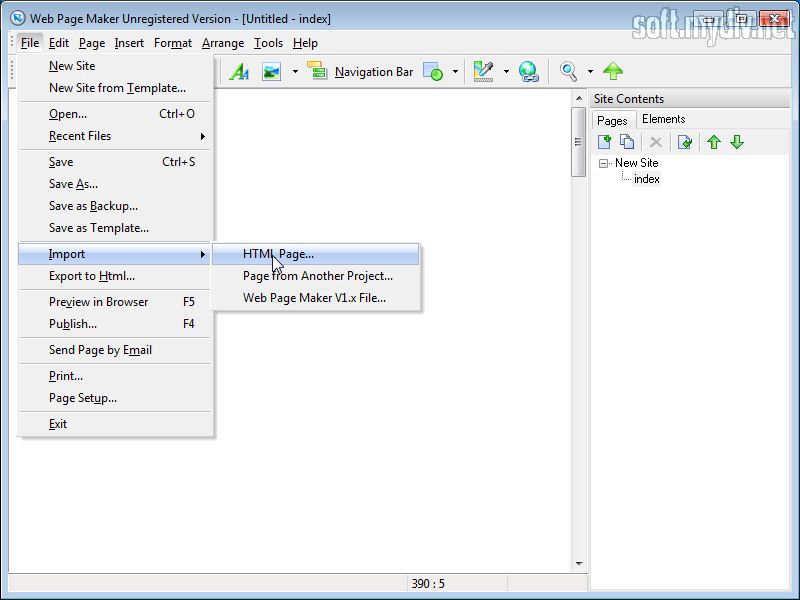The height and width of the screenshot is (600, 800).
Task: Open the dropdown arrow next to the eyedropper icon
Action: pyautogui.click(x=506, y=71)
